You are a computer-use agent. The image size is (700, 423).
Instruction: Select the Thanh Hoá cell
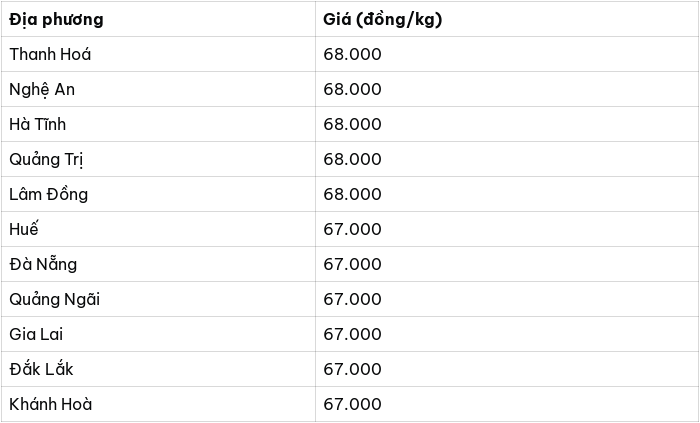pyautogui.click(x=158, y=54)
